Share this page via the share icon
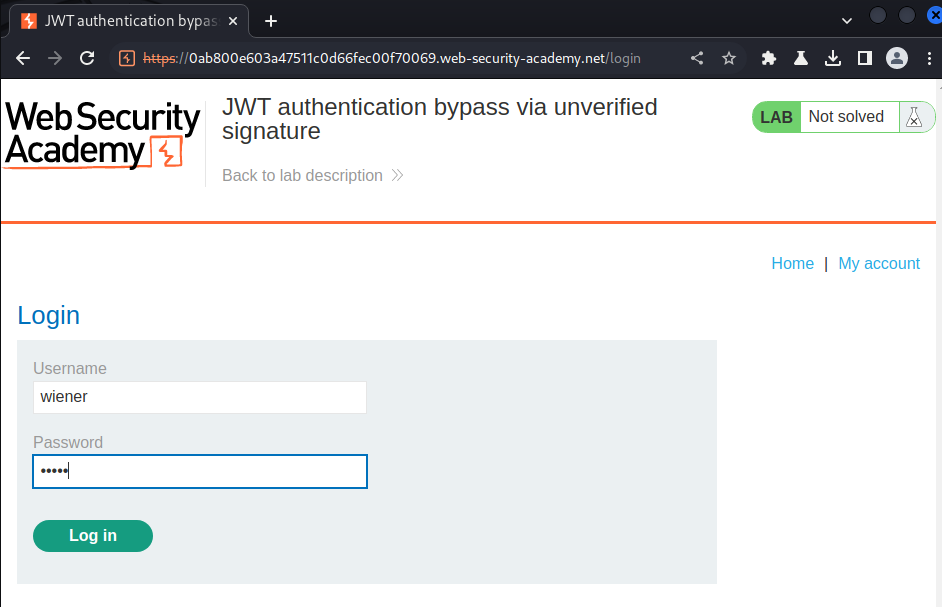This screenshot has width=942, height=607. click(697, 58)
